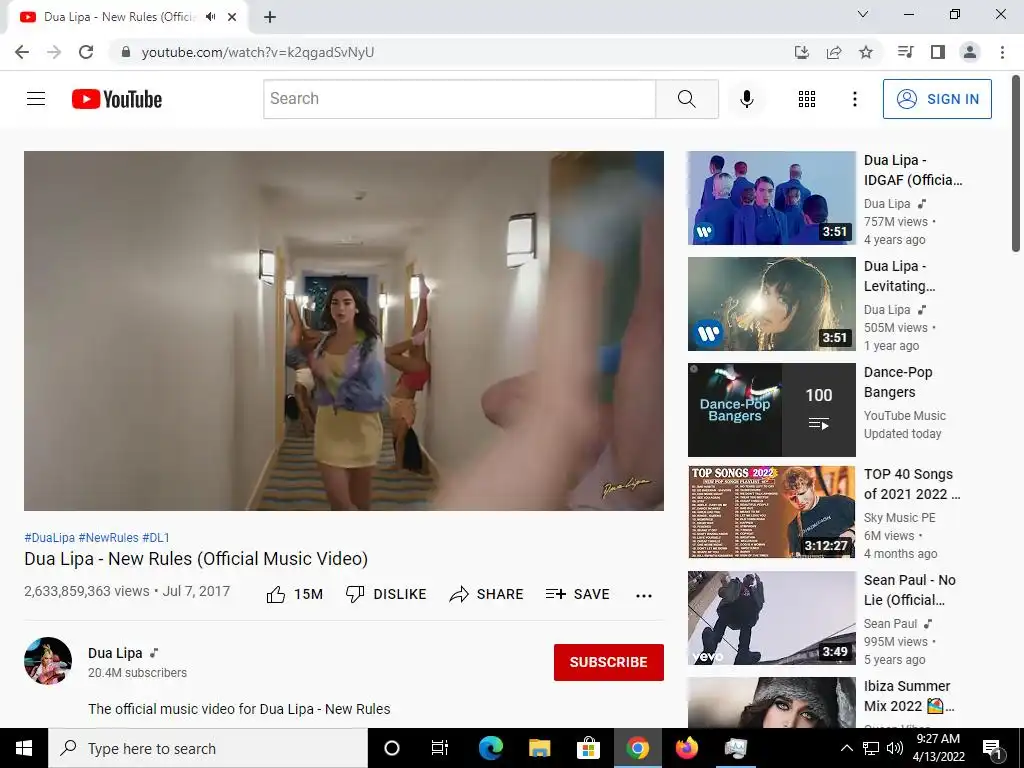1024x768 pixels.
Task: Launch Firefox from taskbar
Action: [x=686, y=748]
